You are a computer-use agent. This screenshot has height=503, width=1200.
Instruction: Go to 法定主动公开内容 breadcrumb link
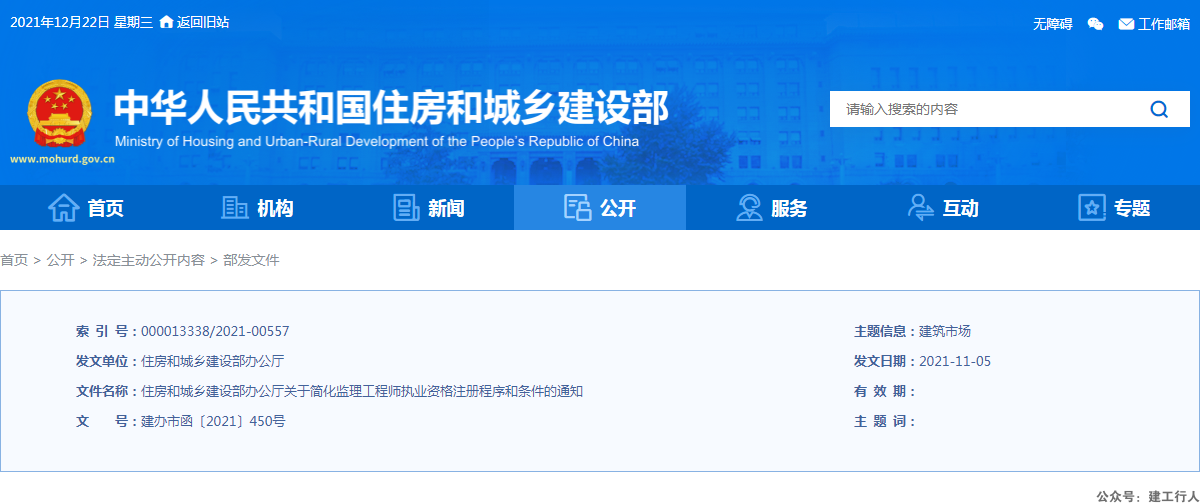pyautogui.click(x=148, y=260)
